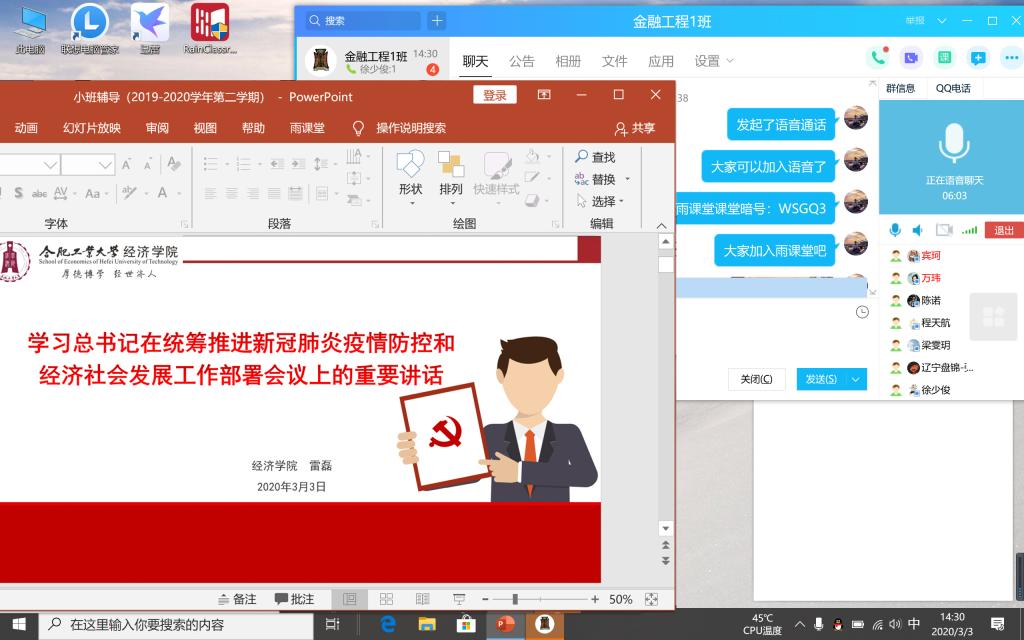Open the View tab in PowerPoint
The width and height of the screenshot is (1024, 640).
pyautogui.click(x=205, y=128)
